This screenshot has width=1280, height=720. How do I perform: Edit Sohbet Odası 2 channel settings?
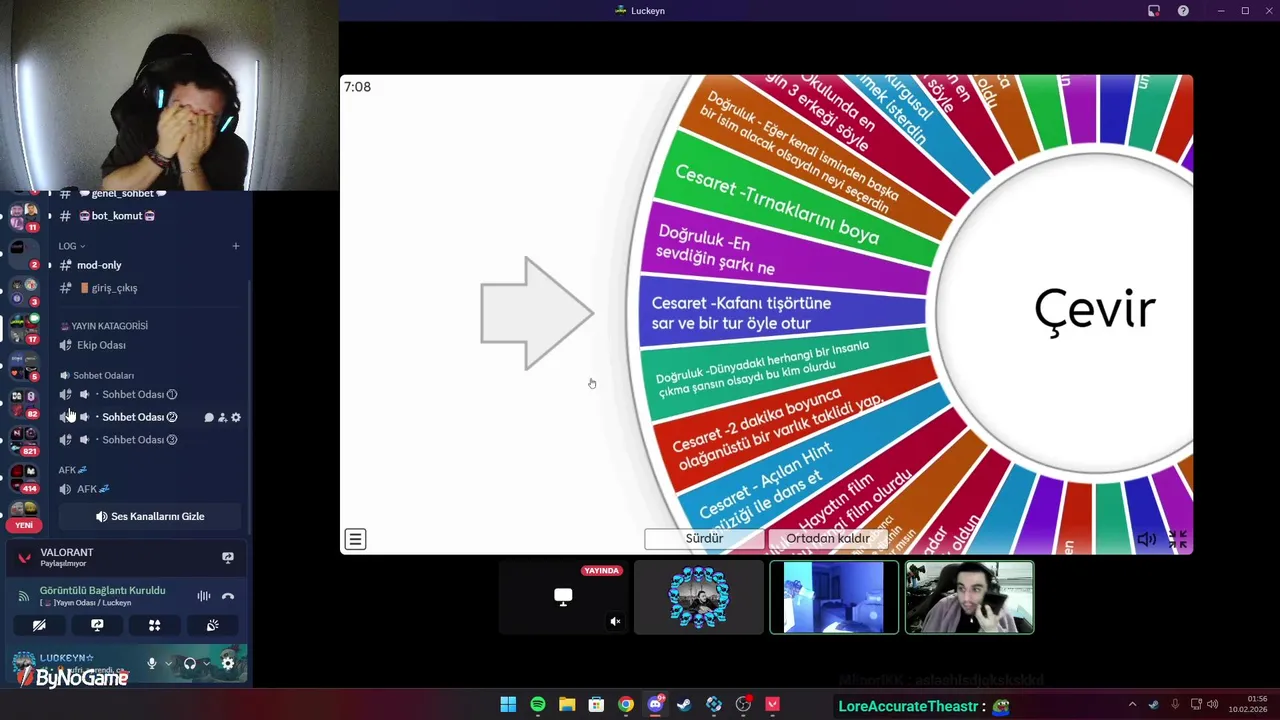(236, 417)
